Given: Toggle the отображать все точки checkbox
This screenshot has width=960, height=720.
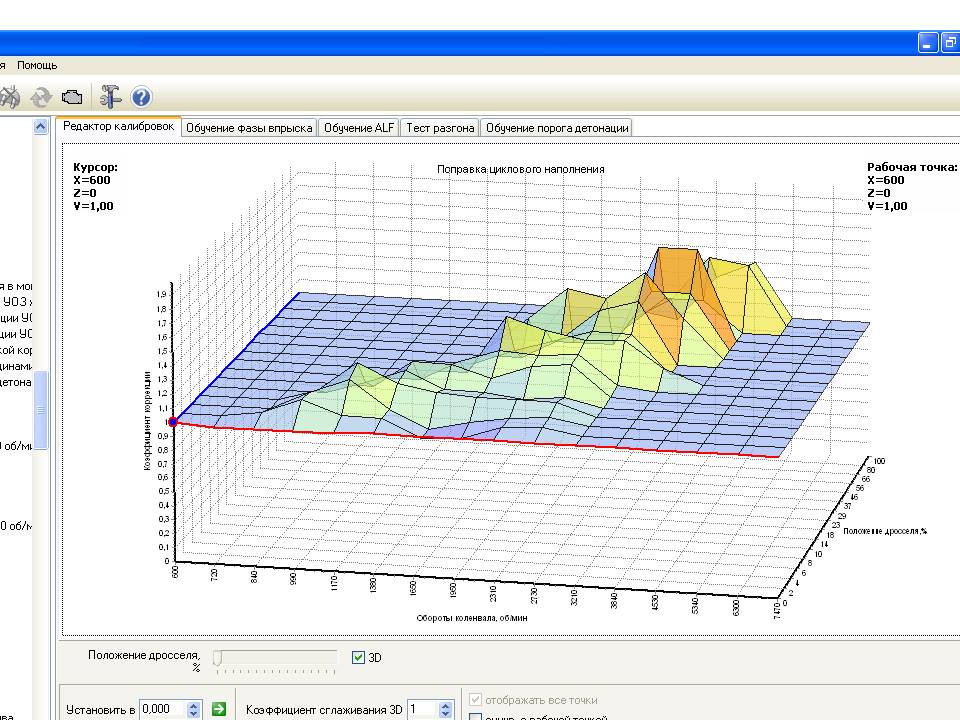Looking at the screenshot, I should click(474, 699).
